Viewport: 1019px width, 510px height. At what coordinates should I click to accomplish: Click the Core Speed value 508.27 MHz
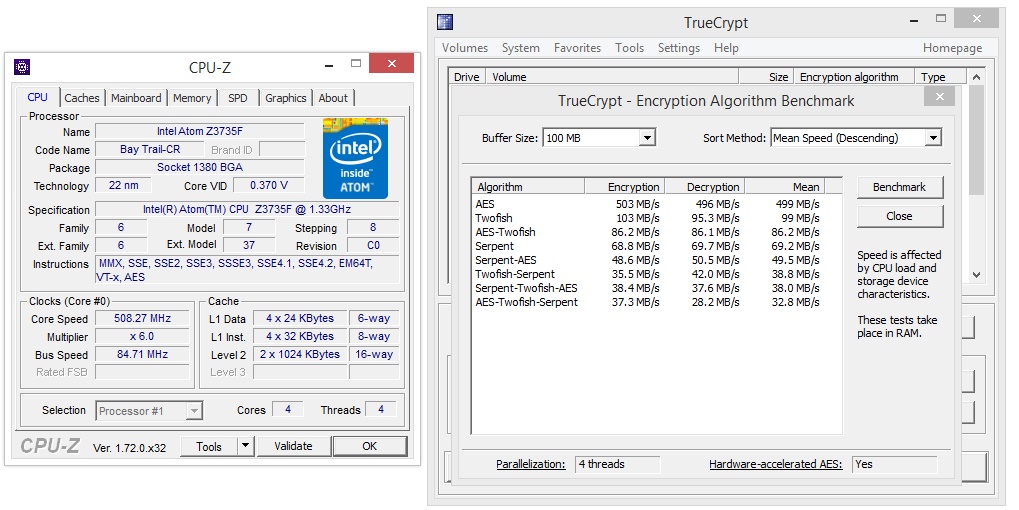[x=142, y=318]
